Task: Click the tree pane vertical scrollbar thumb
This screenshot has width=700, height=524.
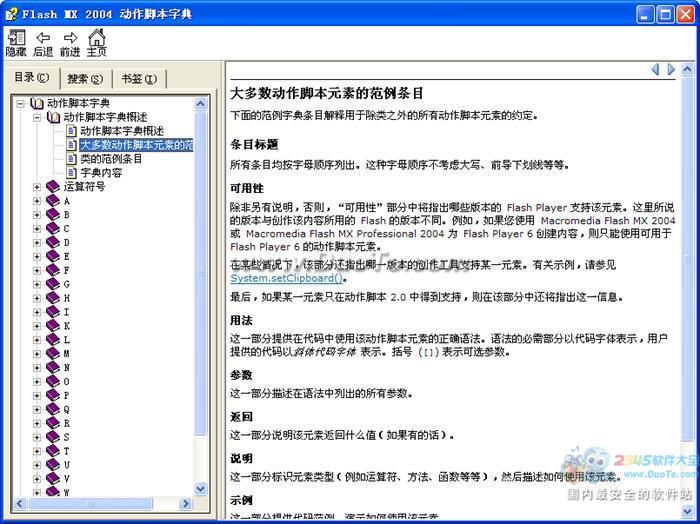Action: pyautogui.click(x=201, y=272)
